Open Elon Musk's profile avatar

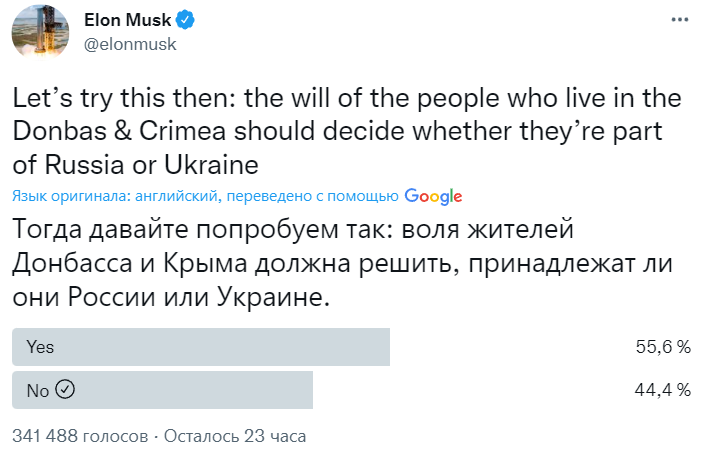pos(41,33)
